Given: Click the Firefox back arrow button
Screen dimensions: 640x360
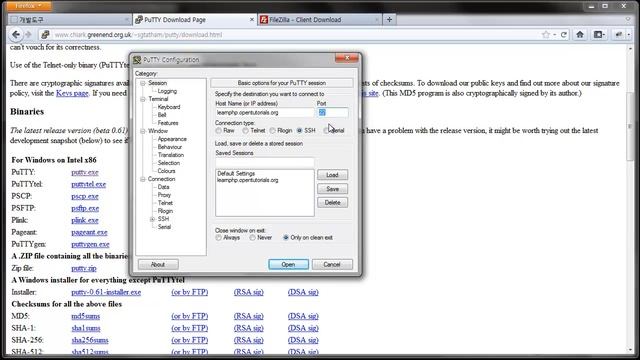Looking at the screenshot, I should [x=16, y=35].
